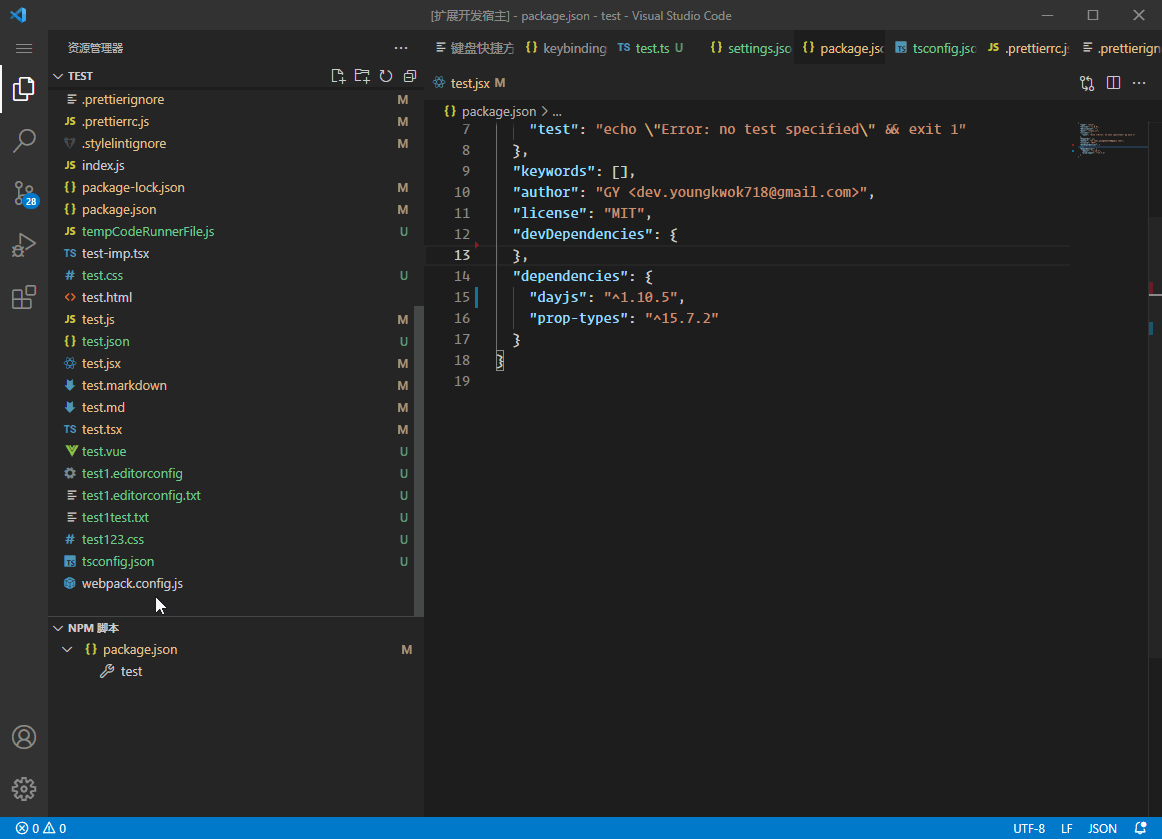Open editor more actions ellipsis

(x=1139, y=83)
